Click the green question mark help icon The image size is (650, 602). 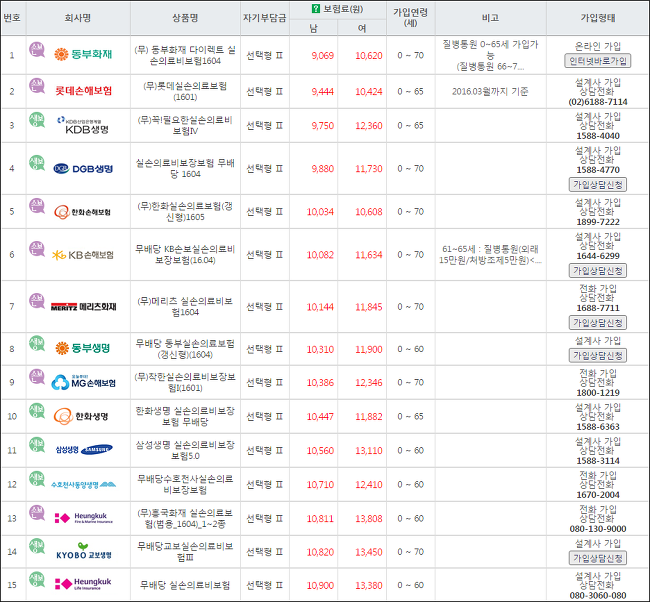pyautogui.click(x=316, y=9)
